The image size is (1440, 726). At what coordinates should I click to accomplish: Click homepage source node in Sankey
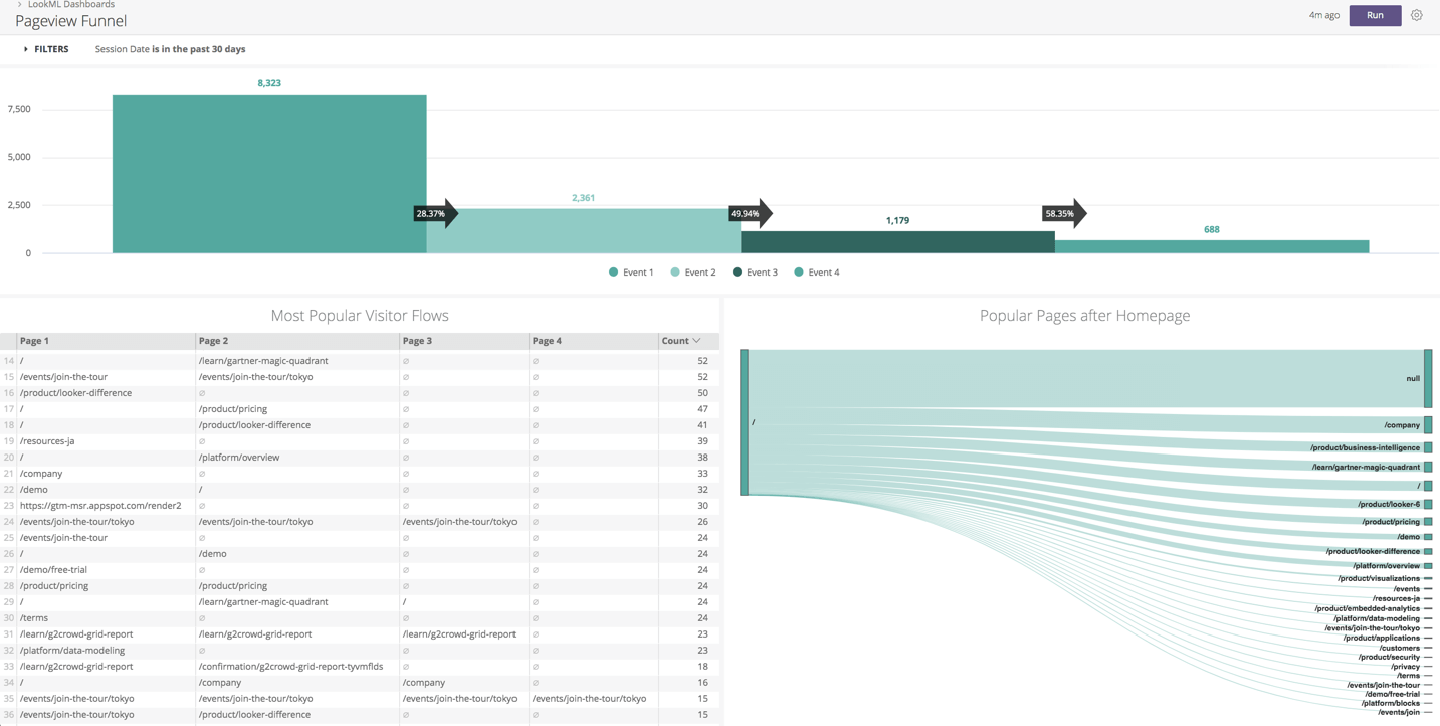[744, 423]
